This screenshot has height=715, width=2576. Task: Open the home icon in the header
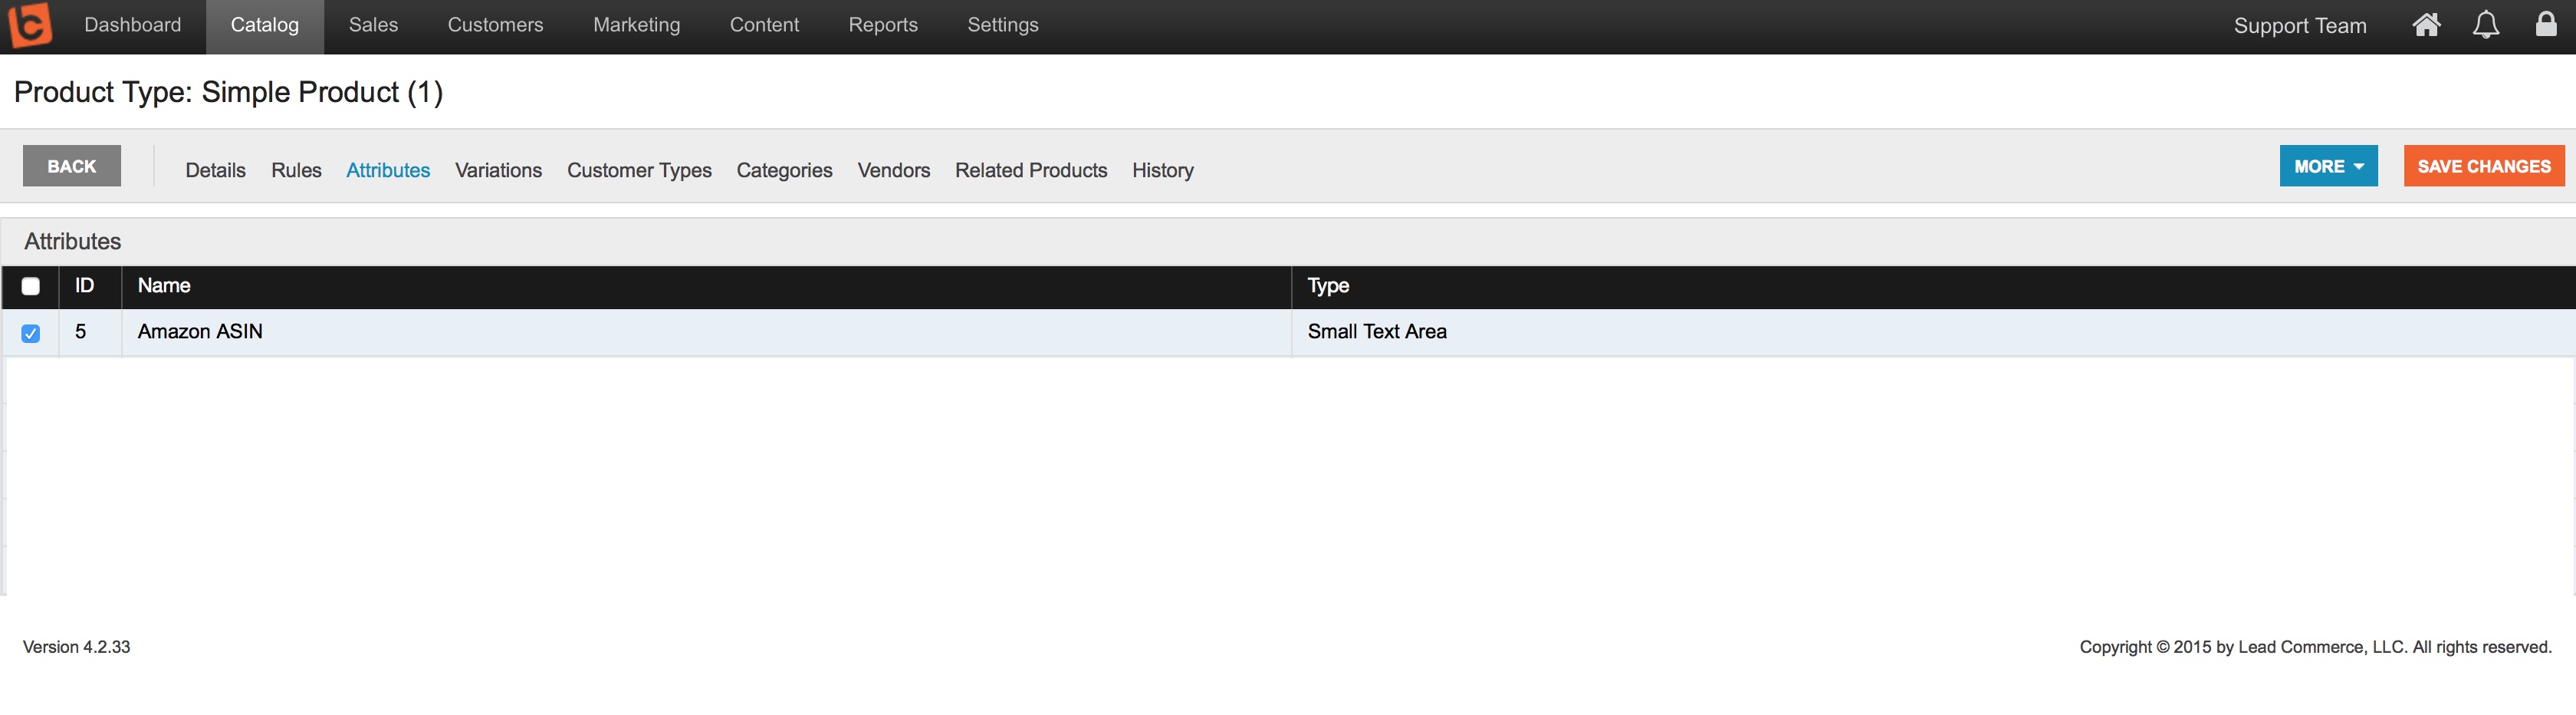click(2426, 25)
